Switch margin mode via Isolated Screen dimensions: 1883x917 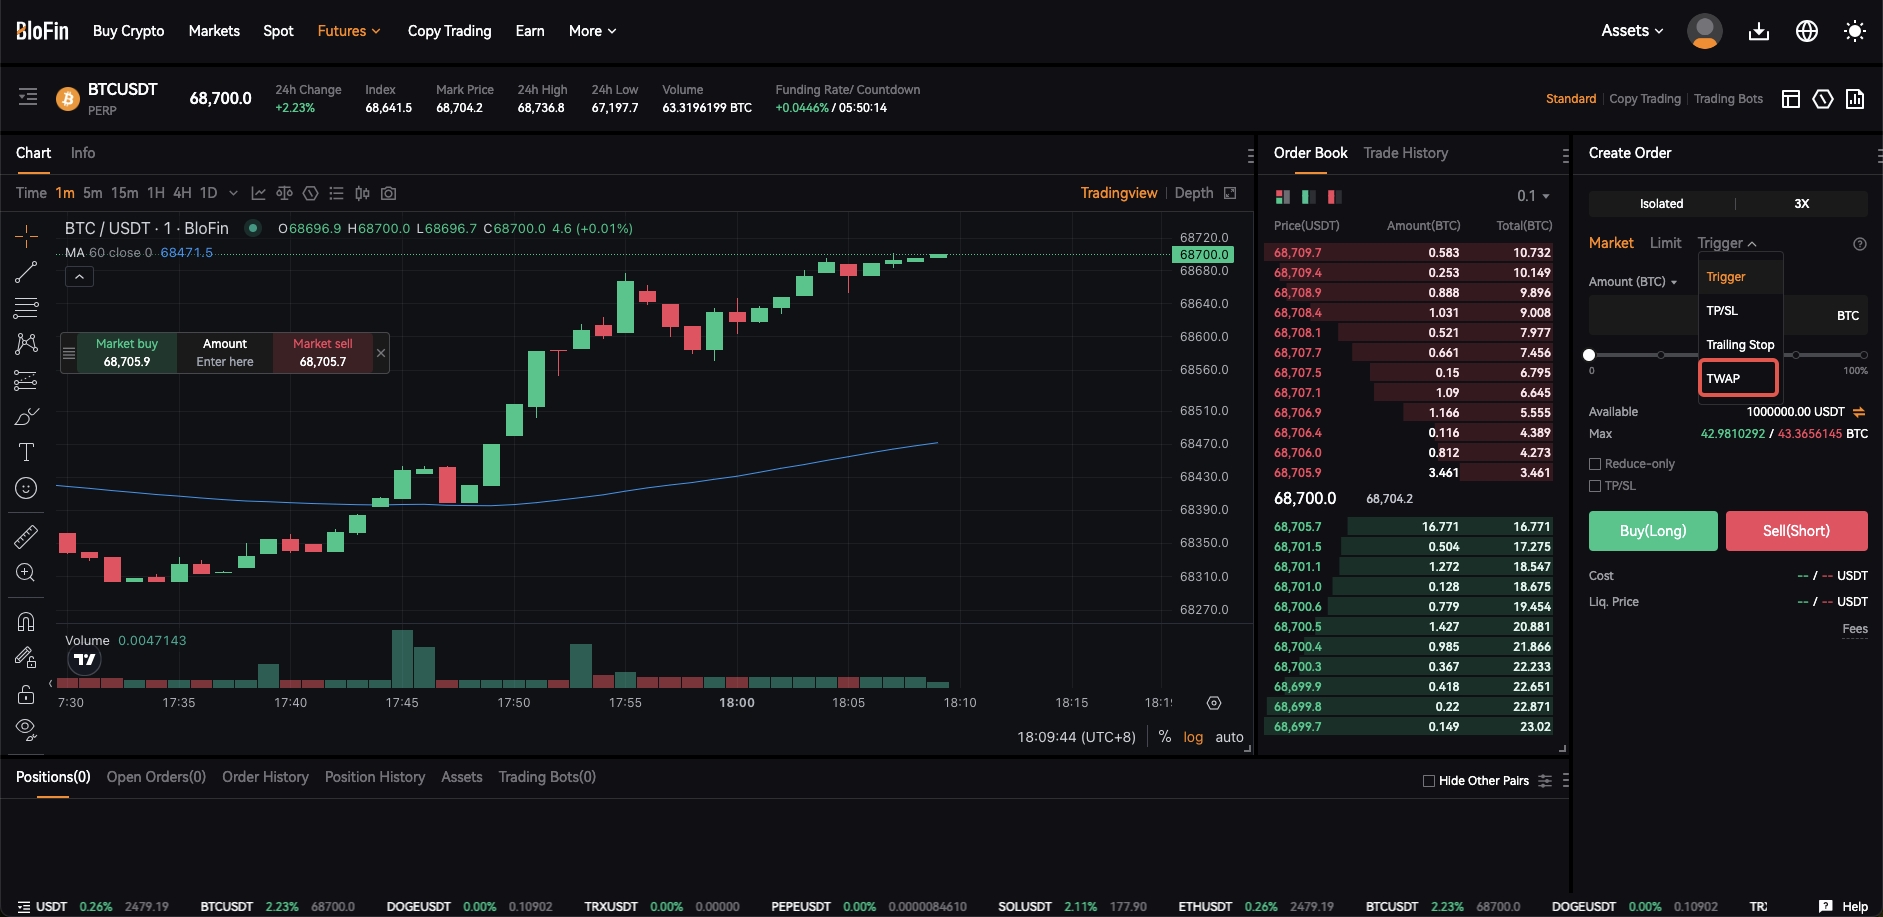pyautogui.click(x=1661, y=204)
